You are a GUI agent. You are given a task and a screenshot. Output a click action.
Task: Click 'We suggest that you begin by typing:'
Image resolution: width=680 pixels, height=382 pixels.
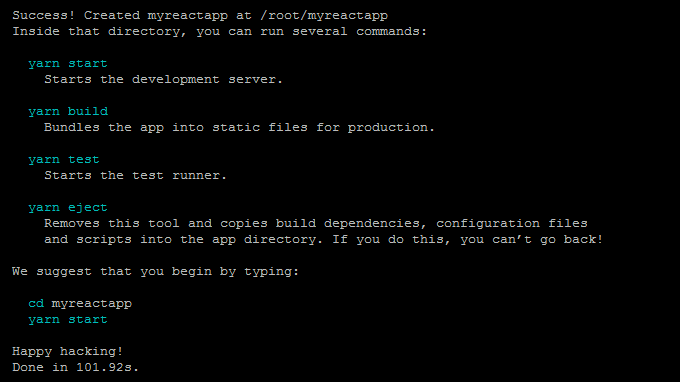156,272
